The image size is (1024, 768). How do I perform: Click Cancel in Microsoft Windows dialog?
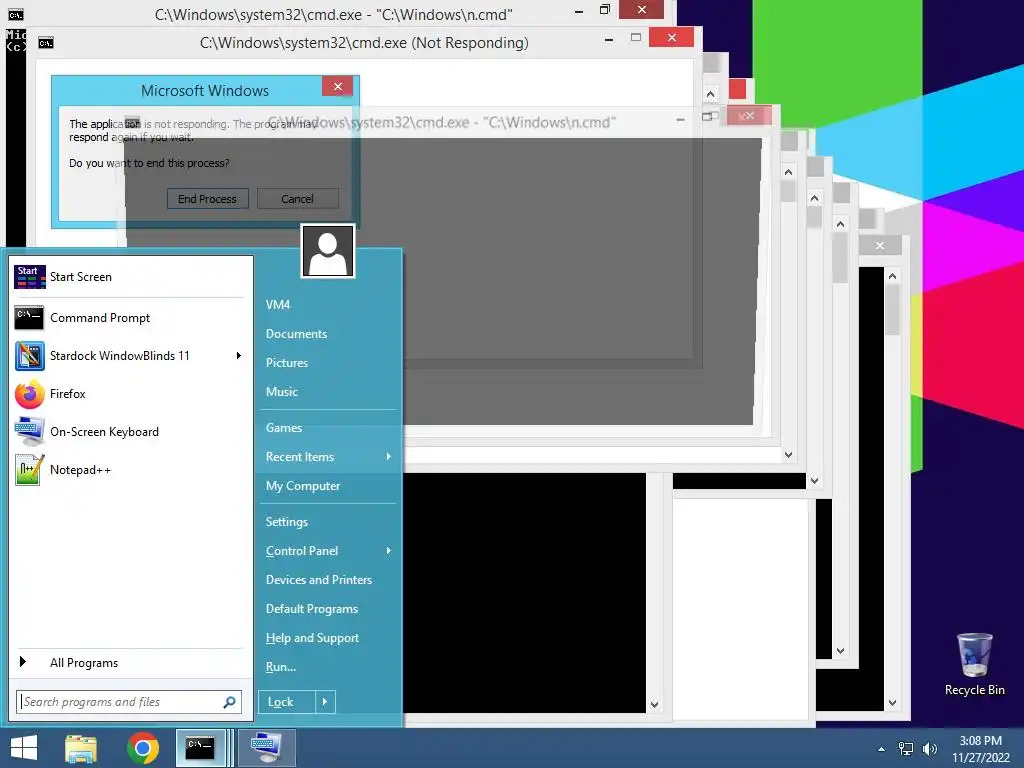[x=297, y=199]
